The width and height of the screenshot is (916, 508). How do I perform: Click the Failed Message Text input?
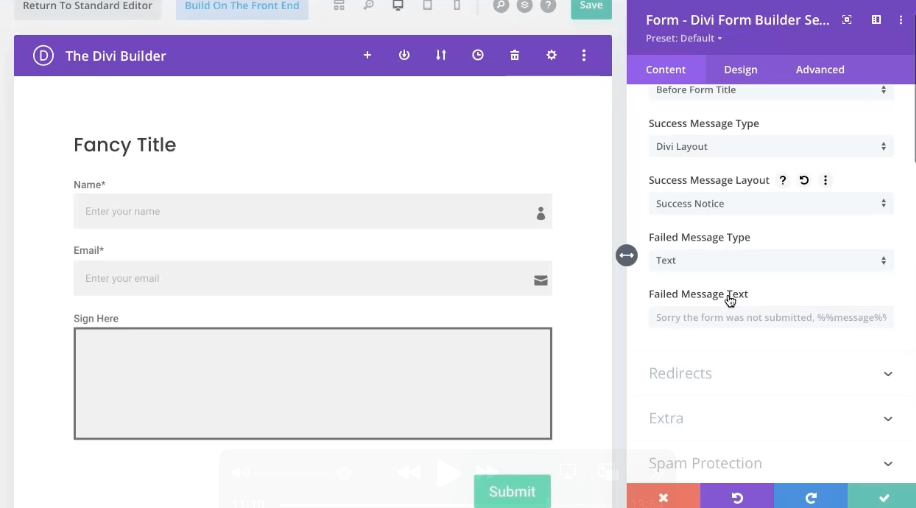click(771, 318)
